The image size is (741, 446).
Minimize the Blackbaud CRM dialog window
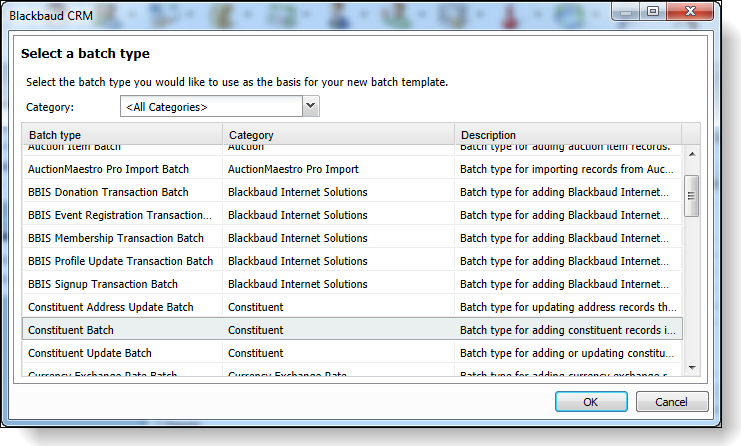(x=626, y=11)
